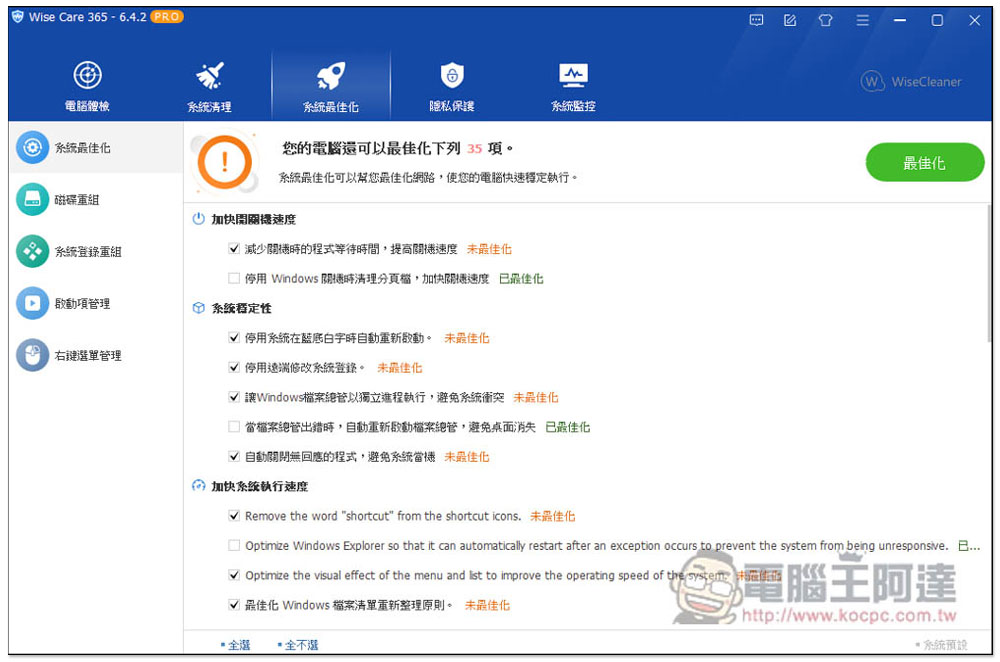The image size is (1000, 662).
Task: Click the PRO badge in title bar
Action: point(166,17)
